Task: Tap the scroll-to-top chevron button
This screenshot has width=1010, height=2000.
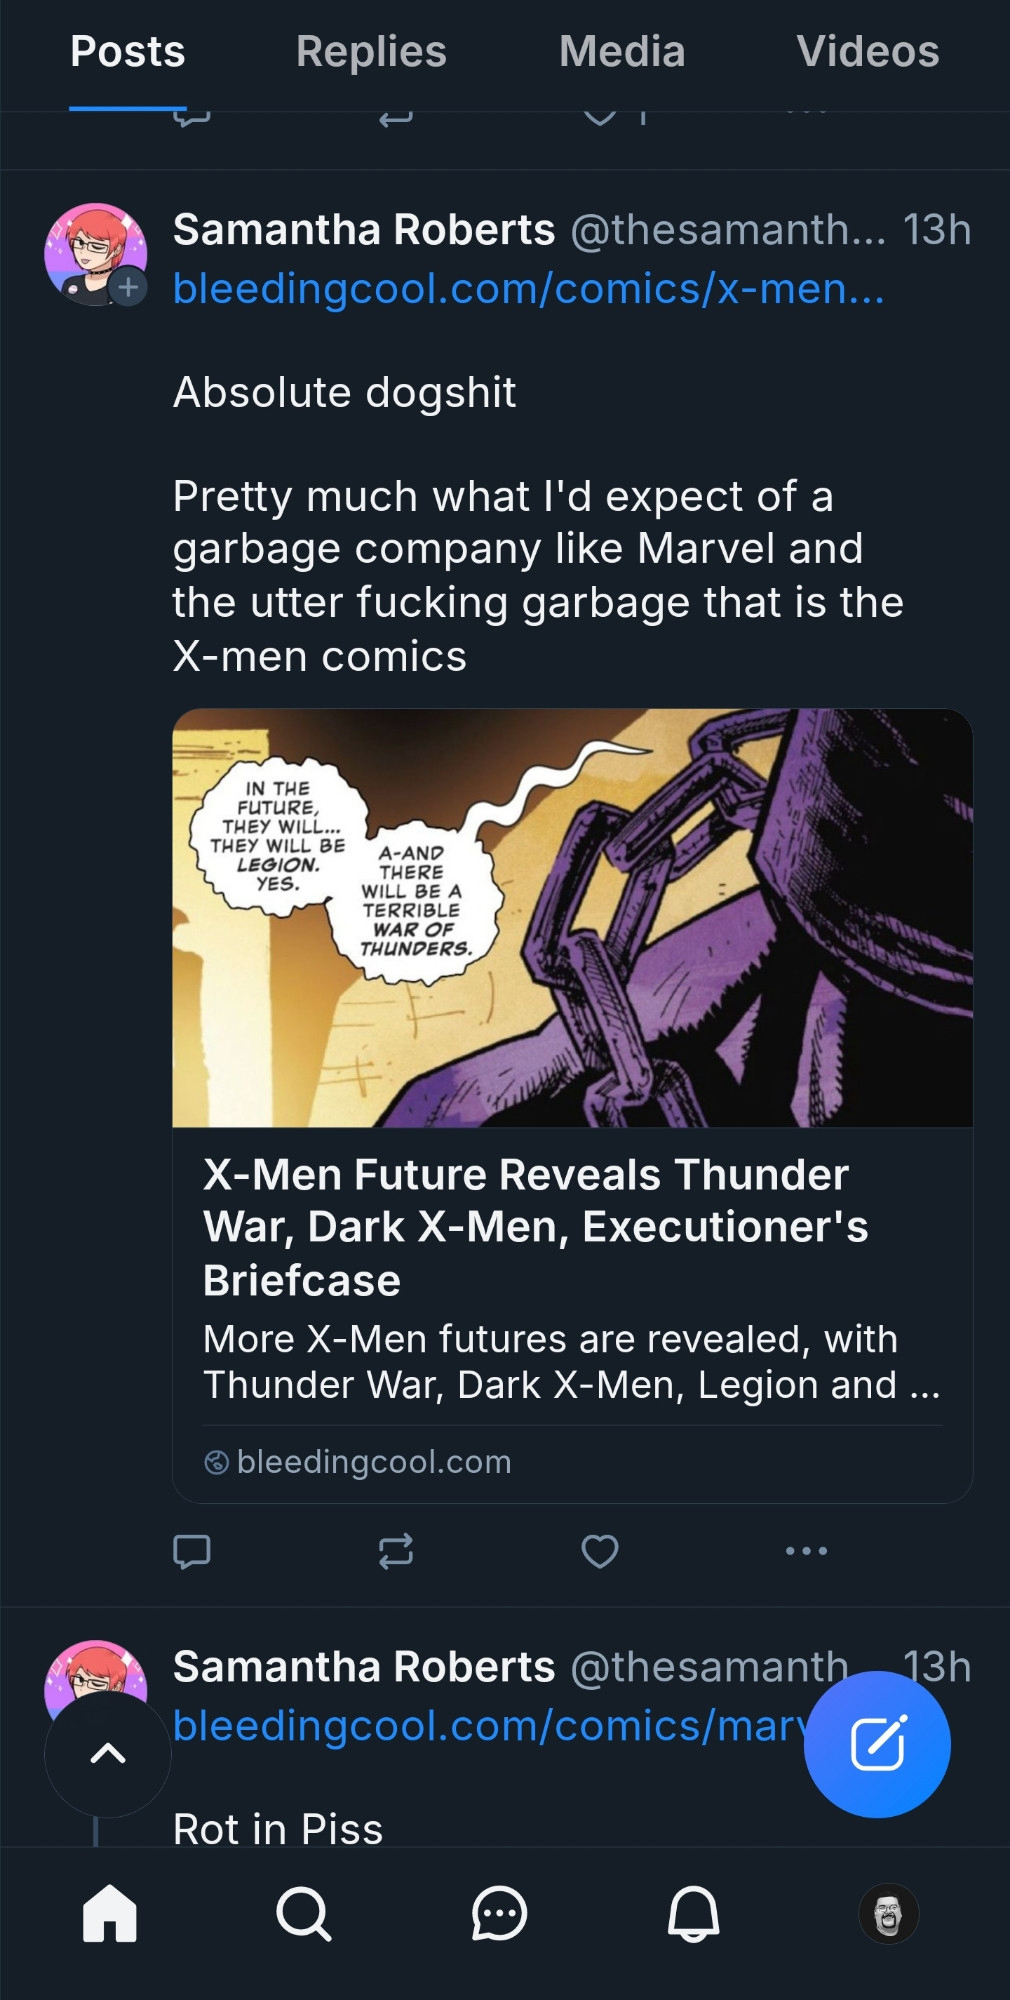Action: [108, 1754]
